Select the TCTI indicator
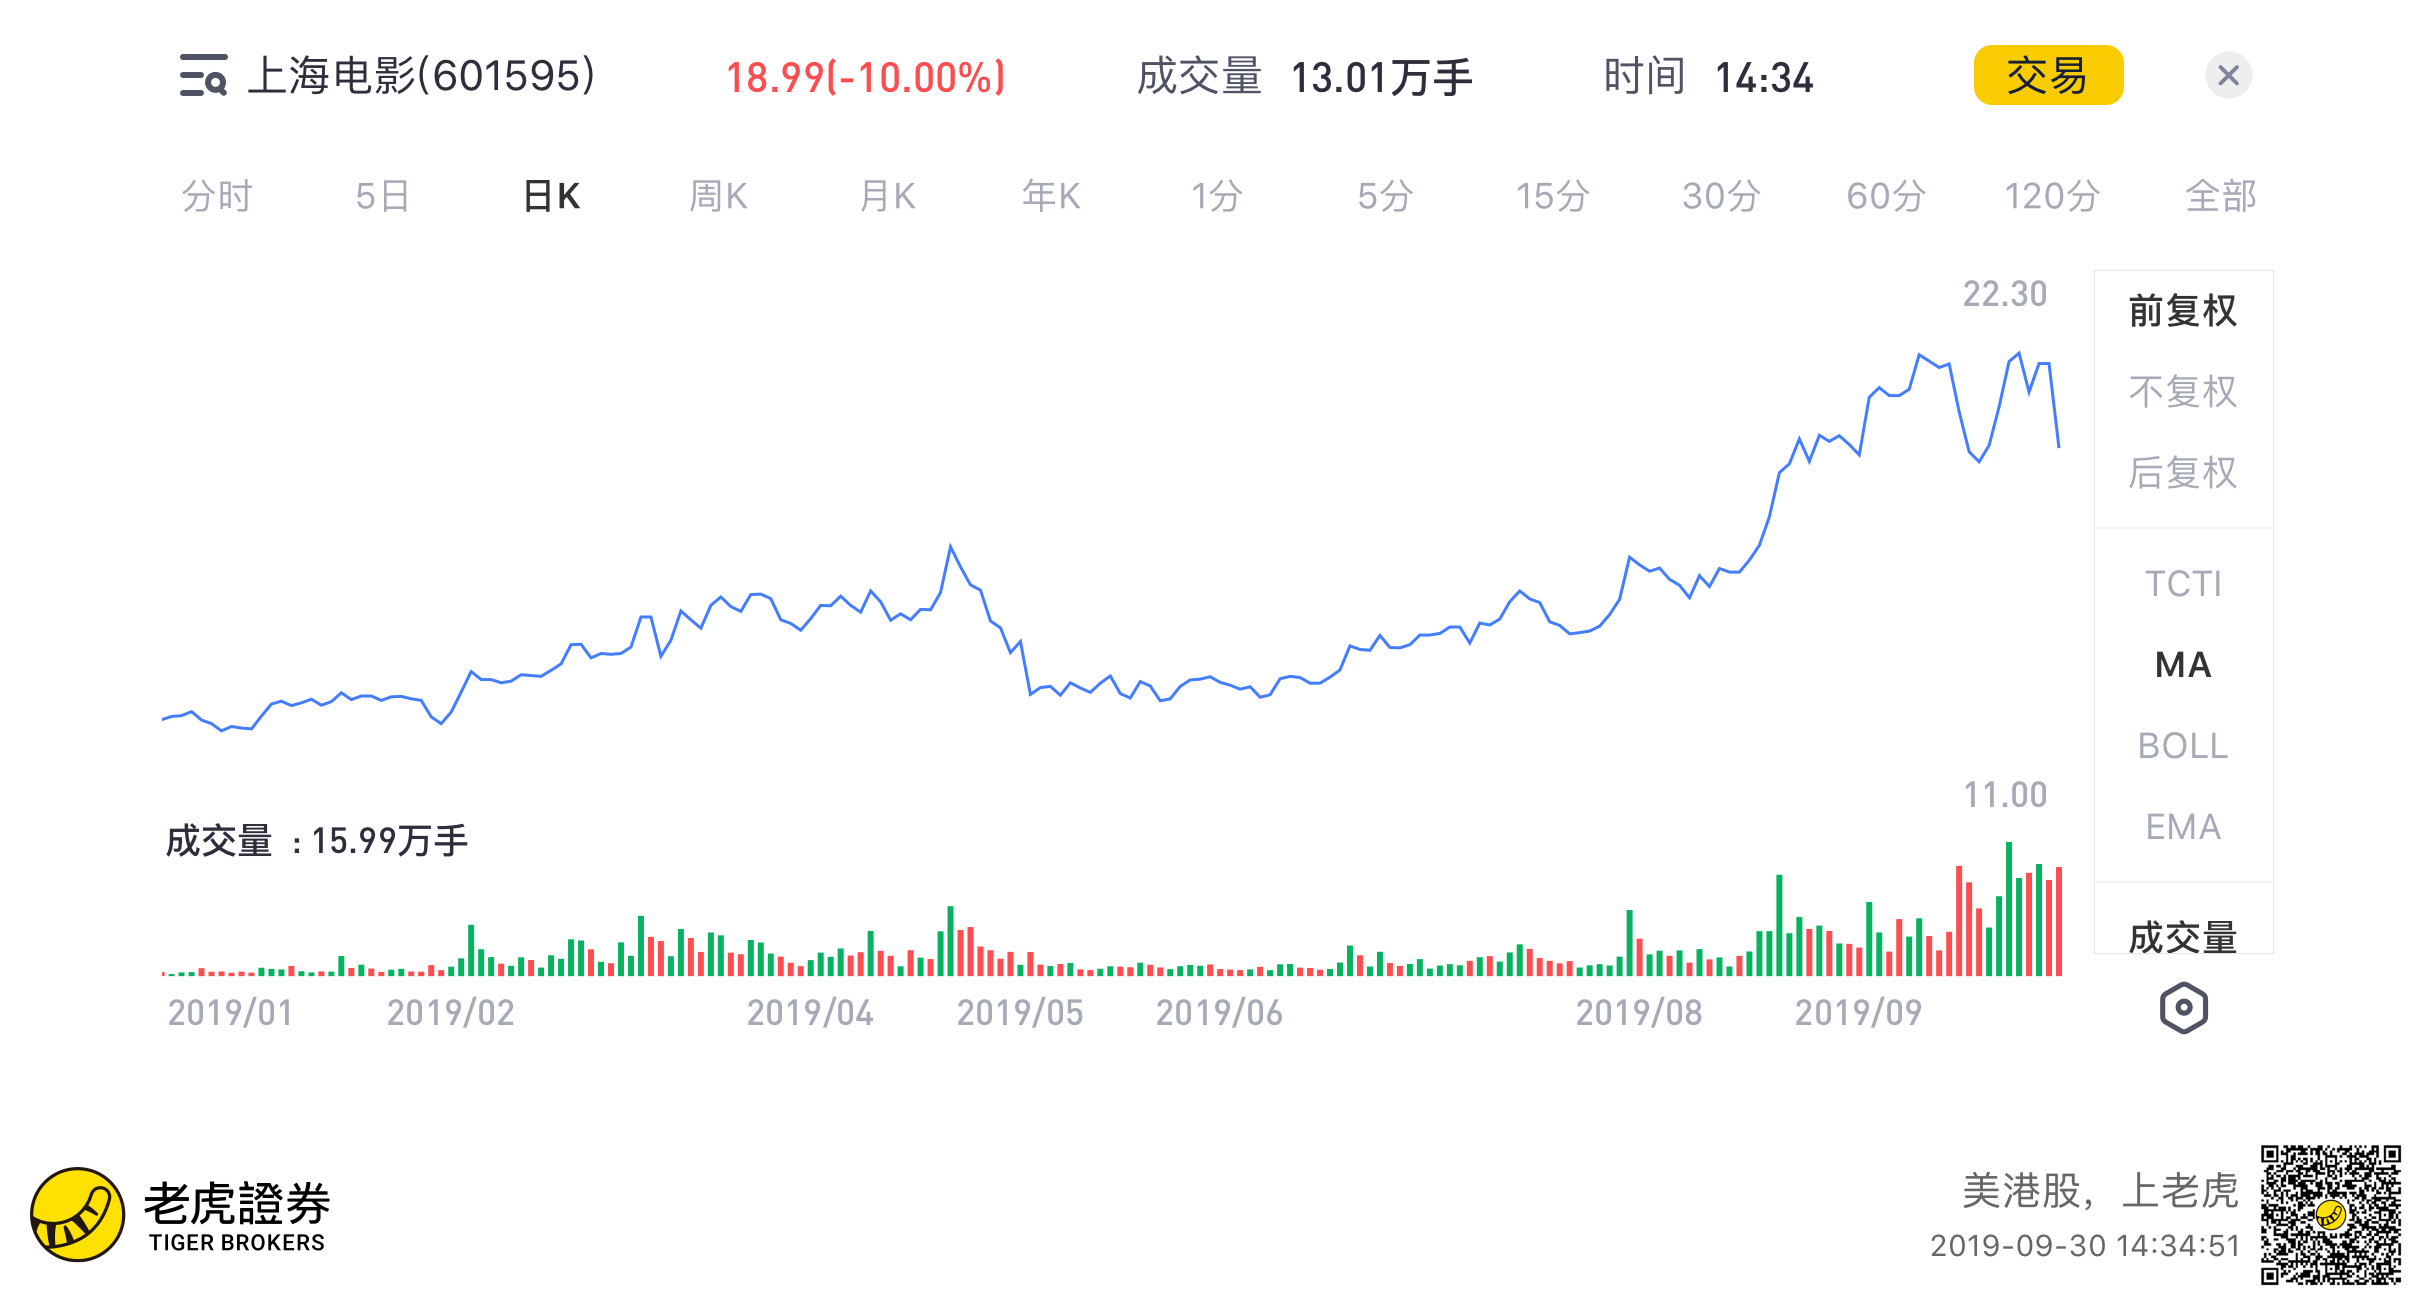The width and height of the screenshot is (2436, 1305). tap(2182, 584)
